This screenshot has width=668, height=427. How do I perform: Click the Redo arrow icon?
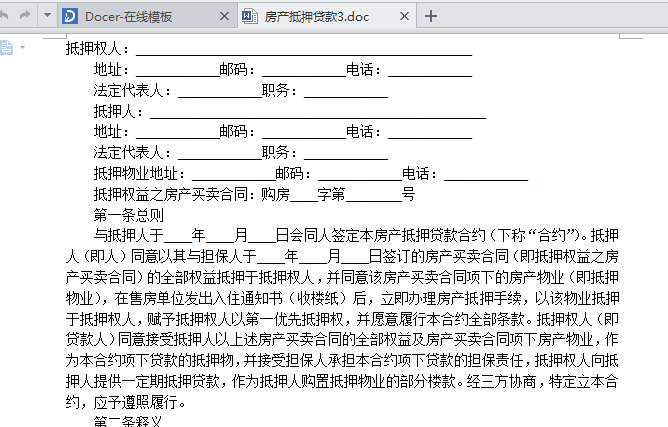(x=25, y=16)
